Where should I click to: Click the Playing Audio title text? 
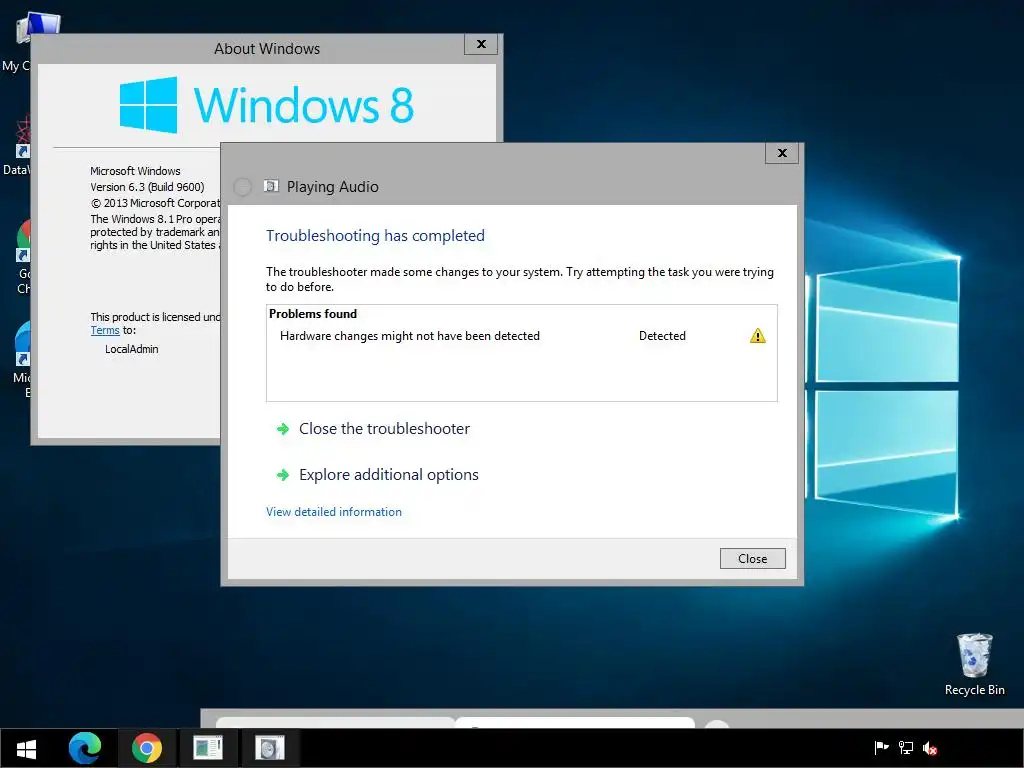[332, 187]
